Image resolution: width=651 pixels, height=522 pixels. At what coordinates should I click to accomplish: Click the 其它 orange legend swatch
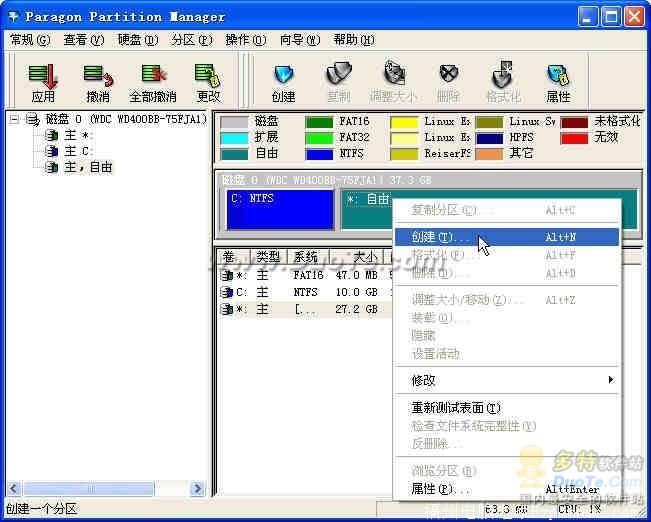click(x=489, y=154)
